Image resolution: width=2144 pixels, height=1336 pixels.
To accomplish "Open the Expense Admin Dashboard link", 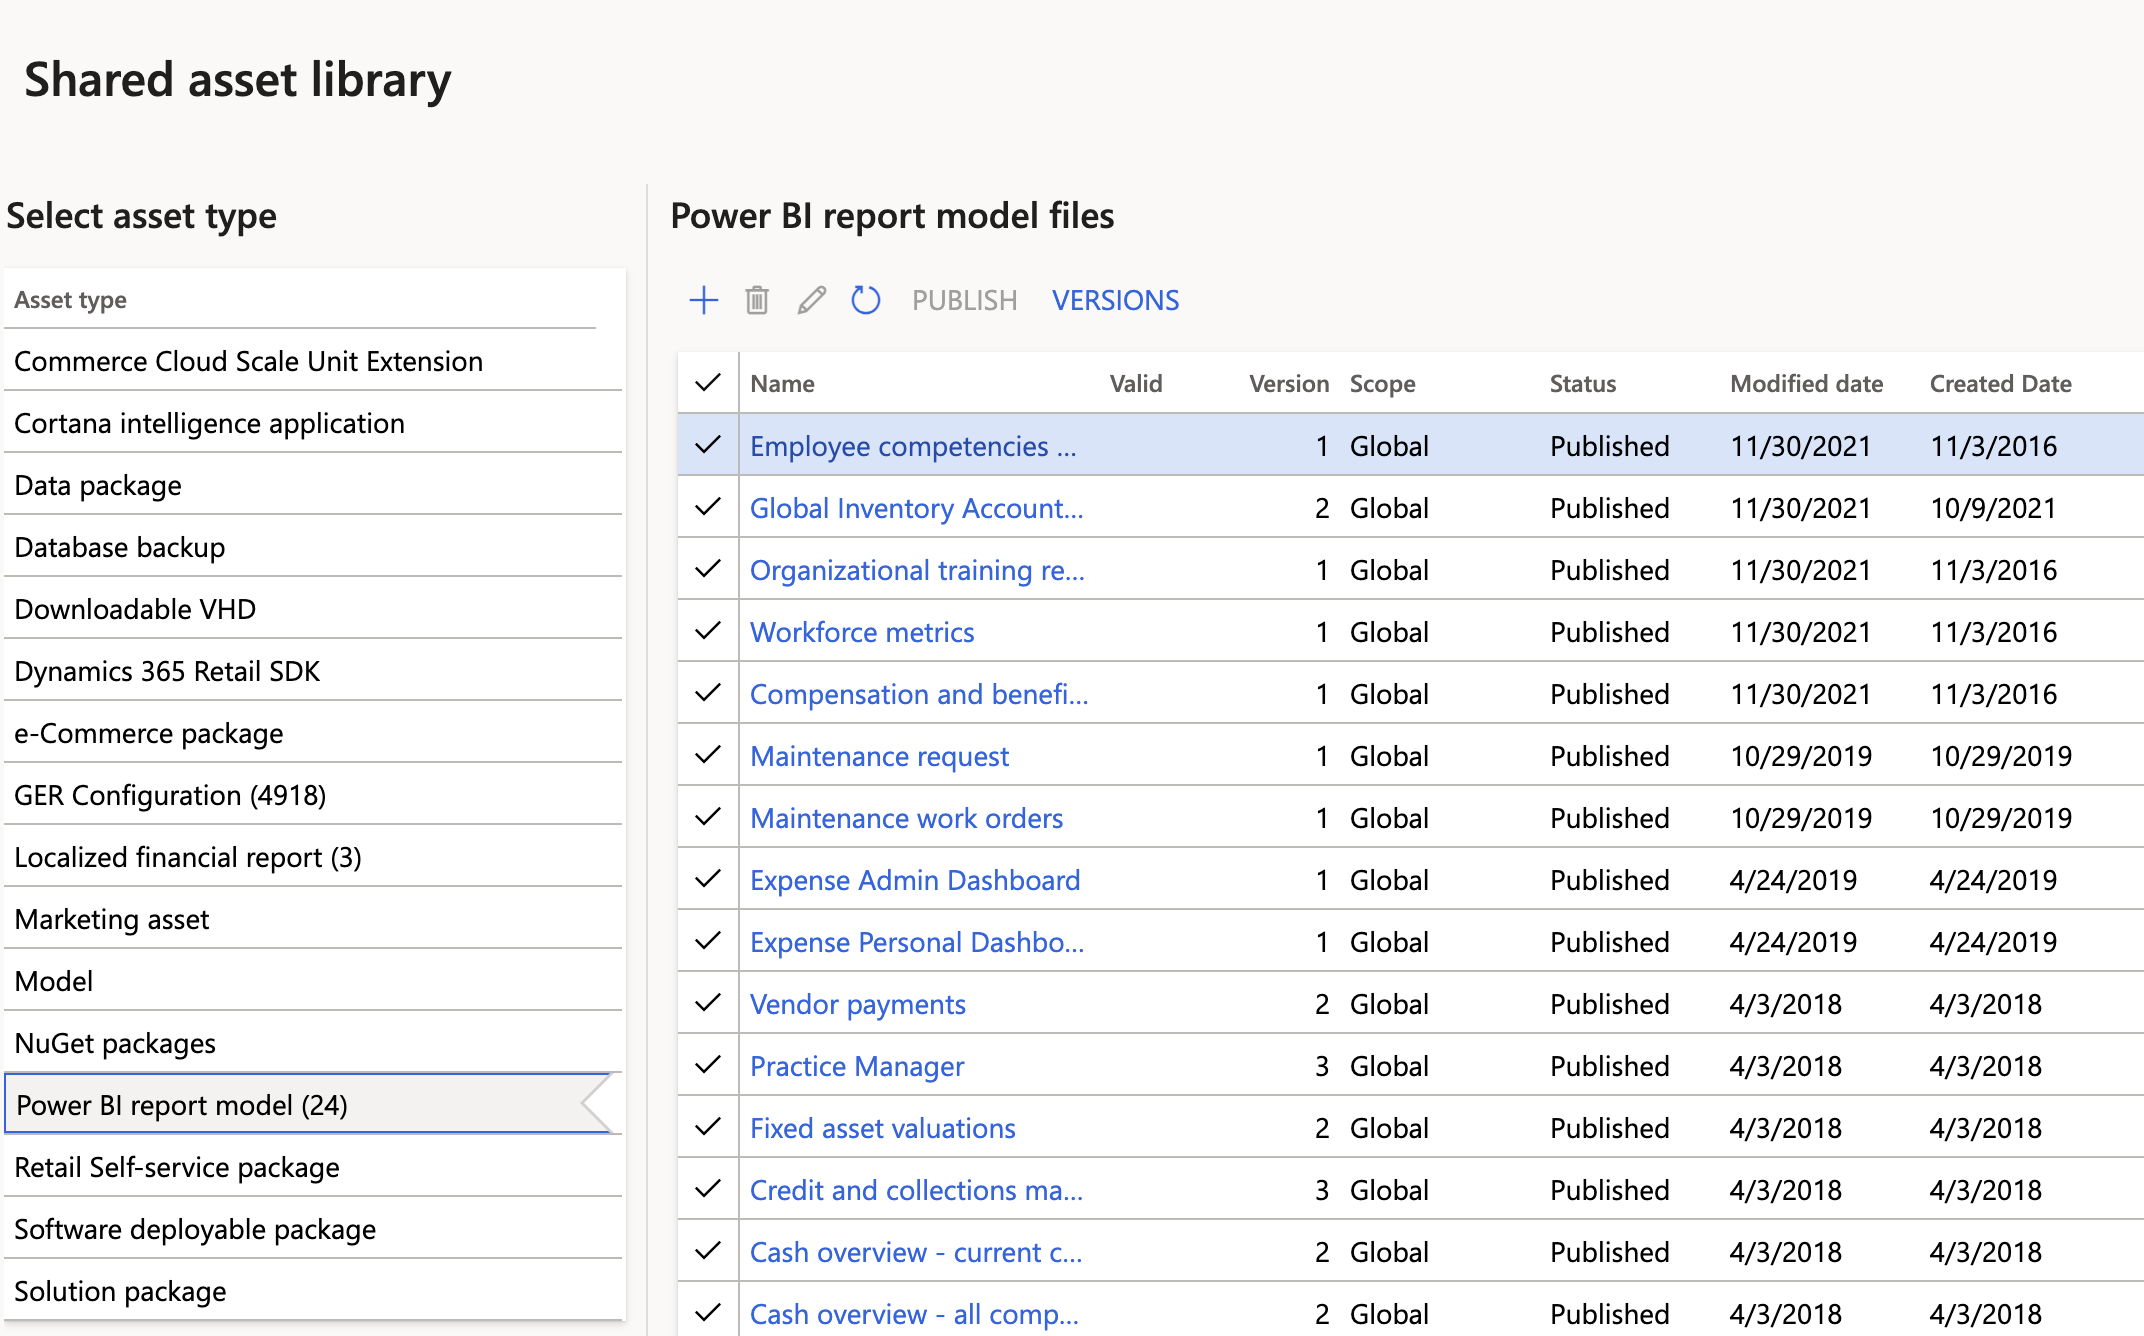I will pos(915,880).
